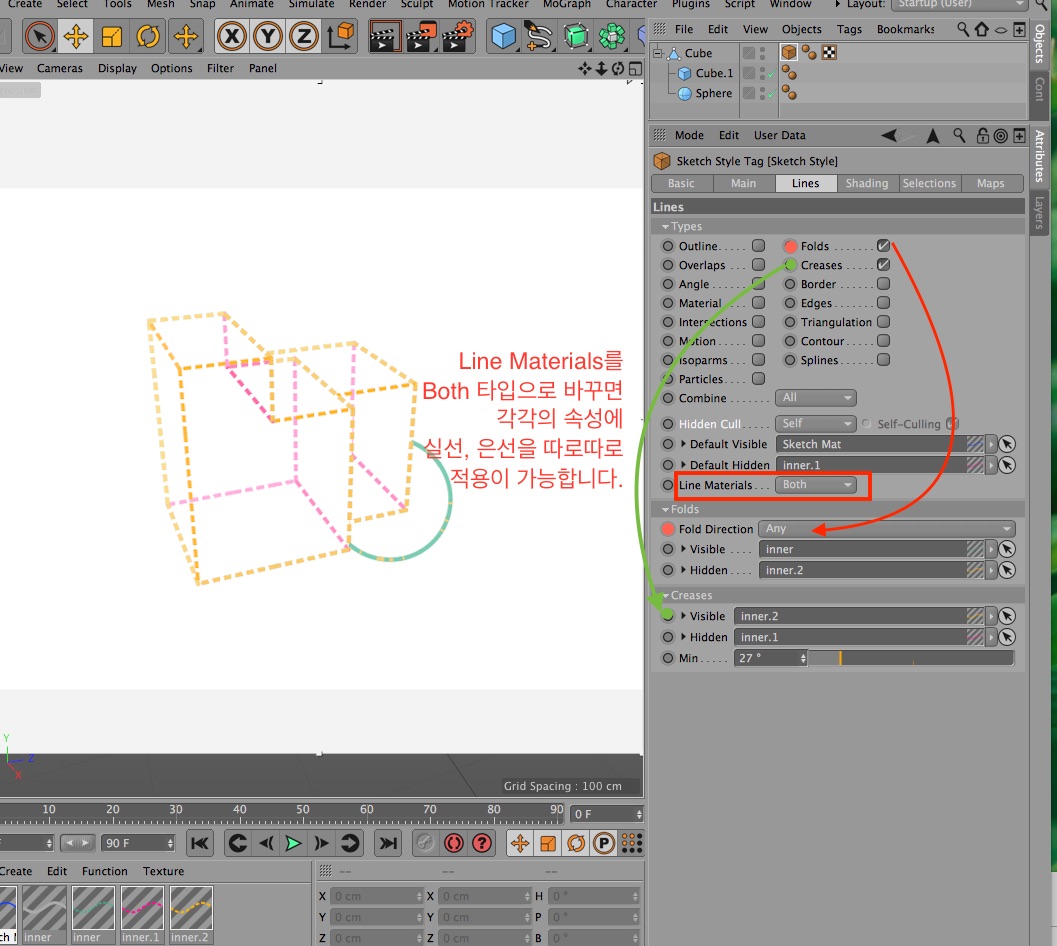Enable the Outline line type checkbox

pyautogui.click(x=759, y=246)
